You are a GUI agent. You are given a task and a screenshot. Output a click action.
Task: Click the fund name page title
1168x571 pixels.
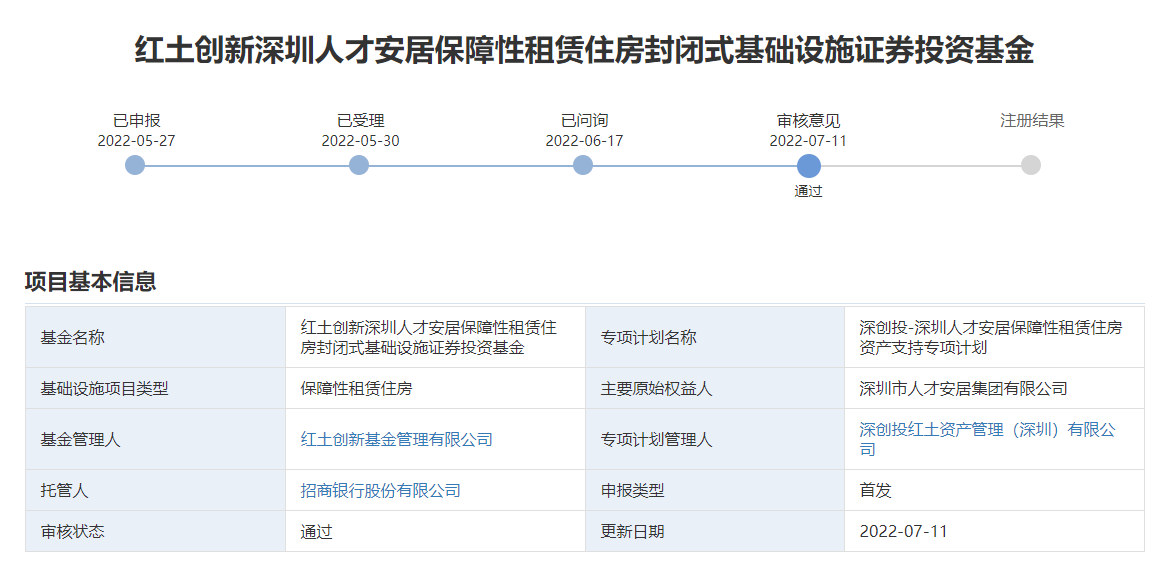(x=584, y=50)
